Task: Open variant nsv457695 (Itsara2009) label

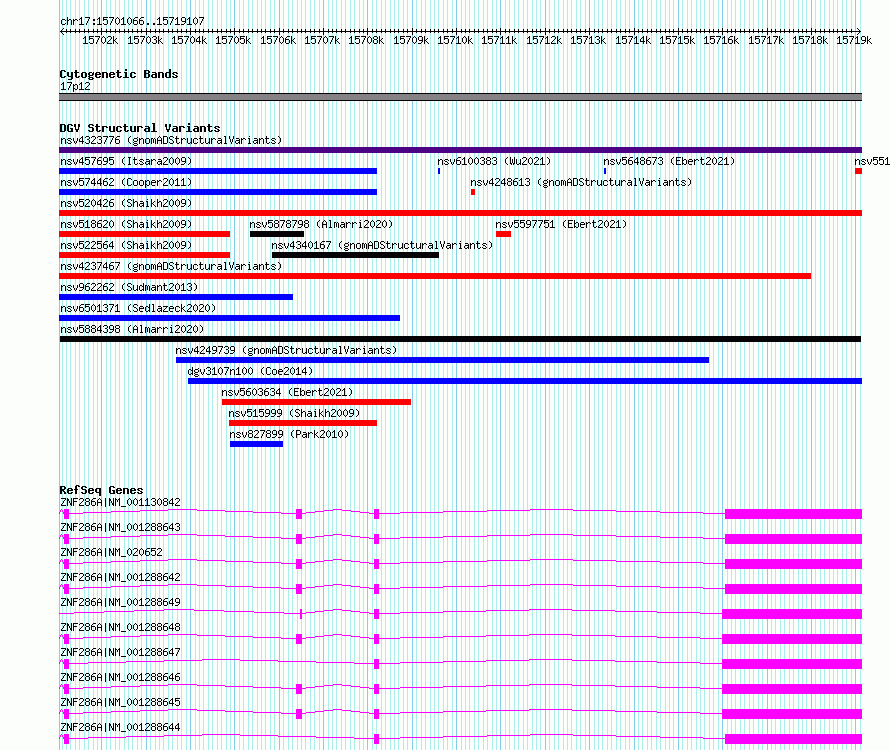Action: 126,161
